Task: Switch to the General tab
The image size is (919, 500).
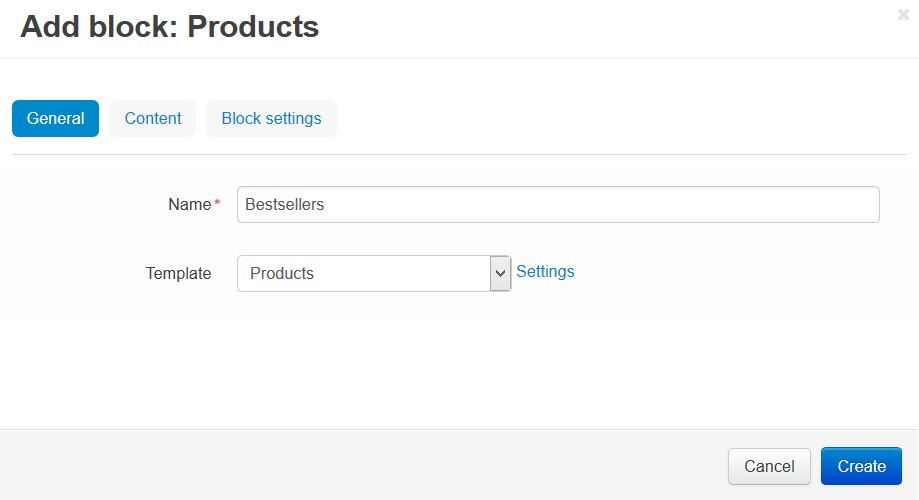Action: pos(55,118)
